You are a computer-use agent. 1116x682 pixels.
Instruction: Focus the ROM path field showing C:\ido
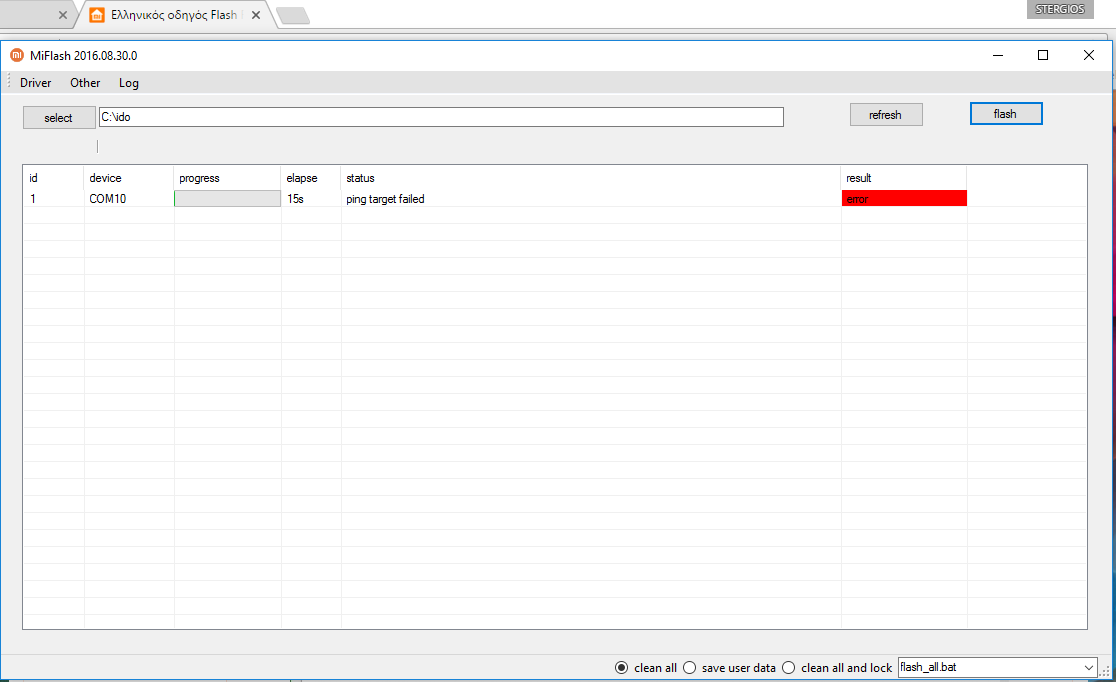coord(441,117)
